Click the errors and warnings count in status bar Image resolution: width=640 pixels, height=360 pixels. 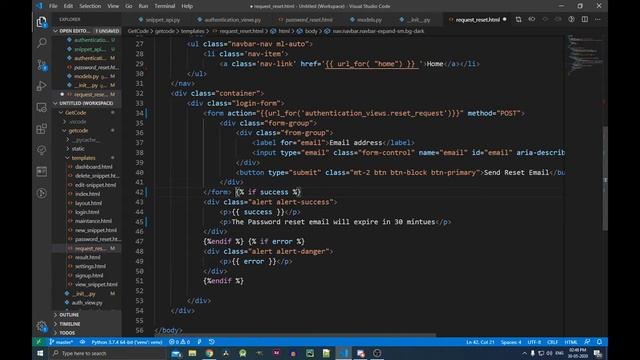coord(179,342)
